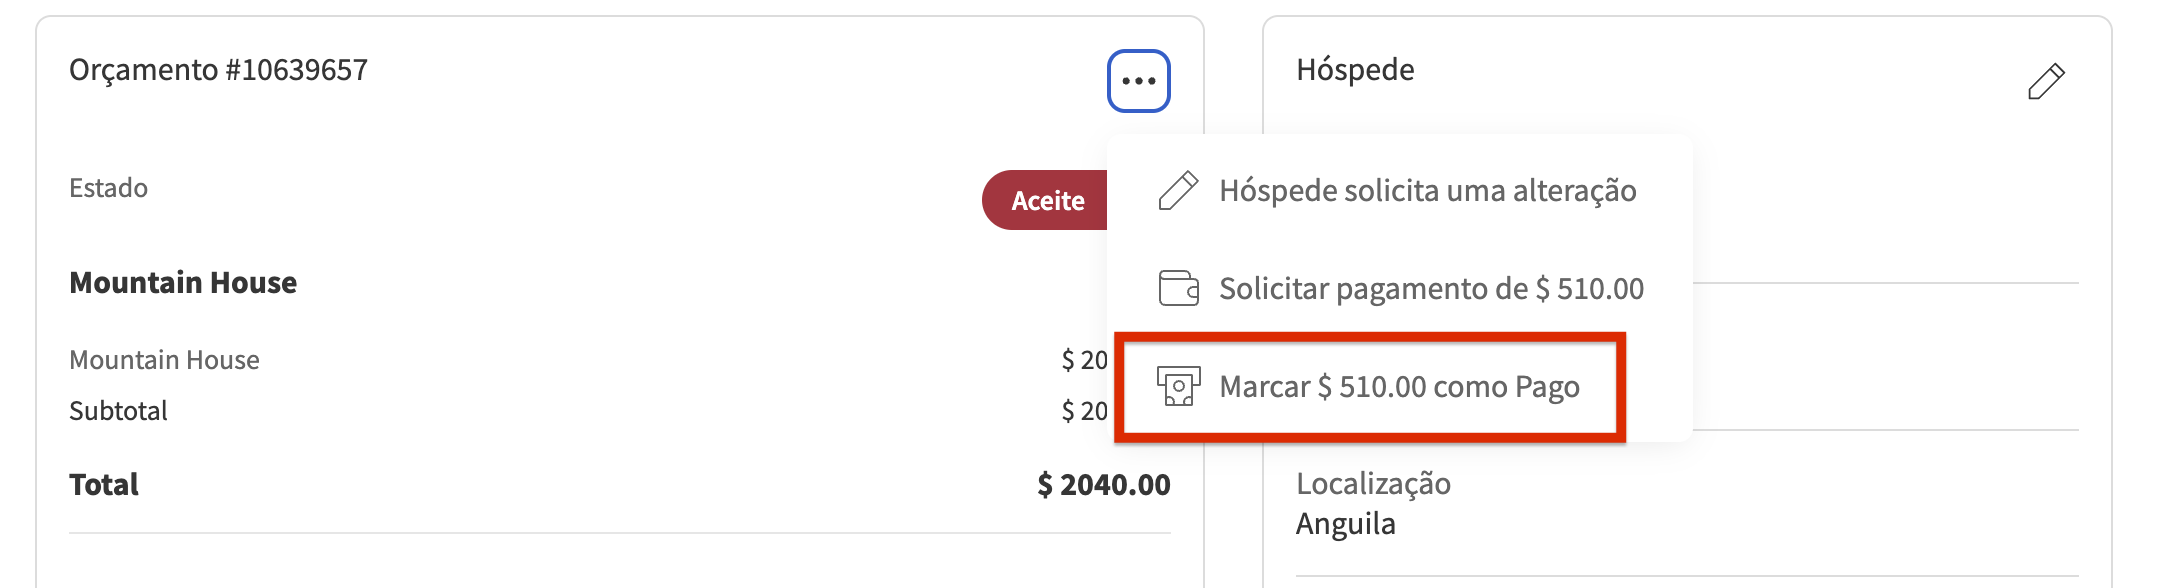Click pencil icon beside Hóspede solicita uma alteração

pos(1178,190)
